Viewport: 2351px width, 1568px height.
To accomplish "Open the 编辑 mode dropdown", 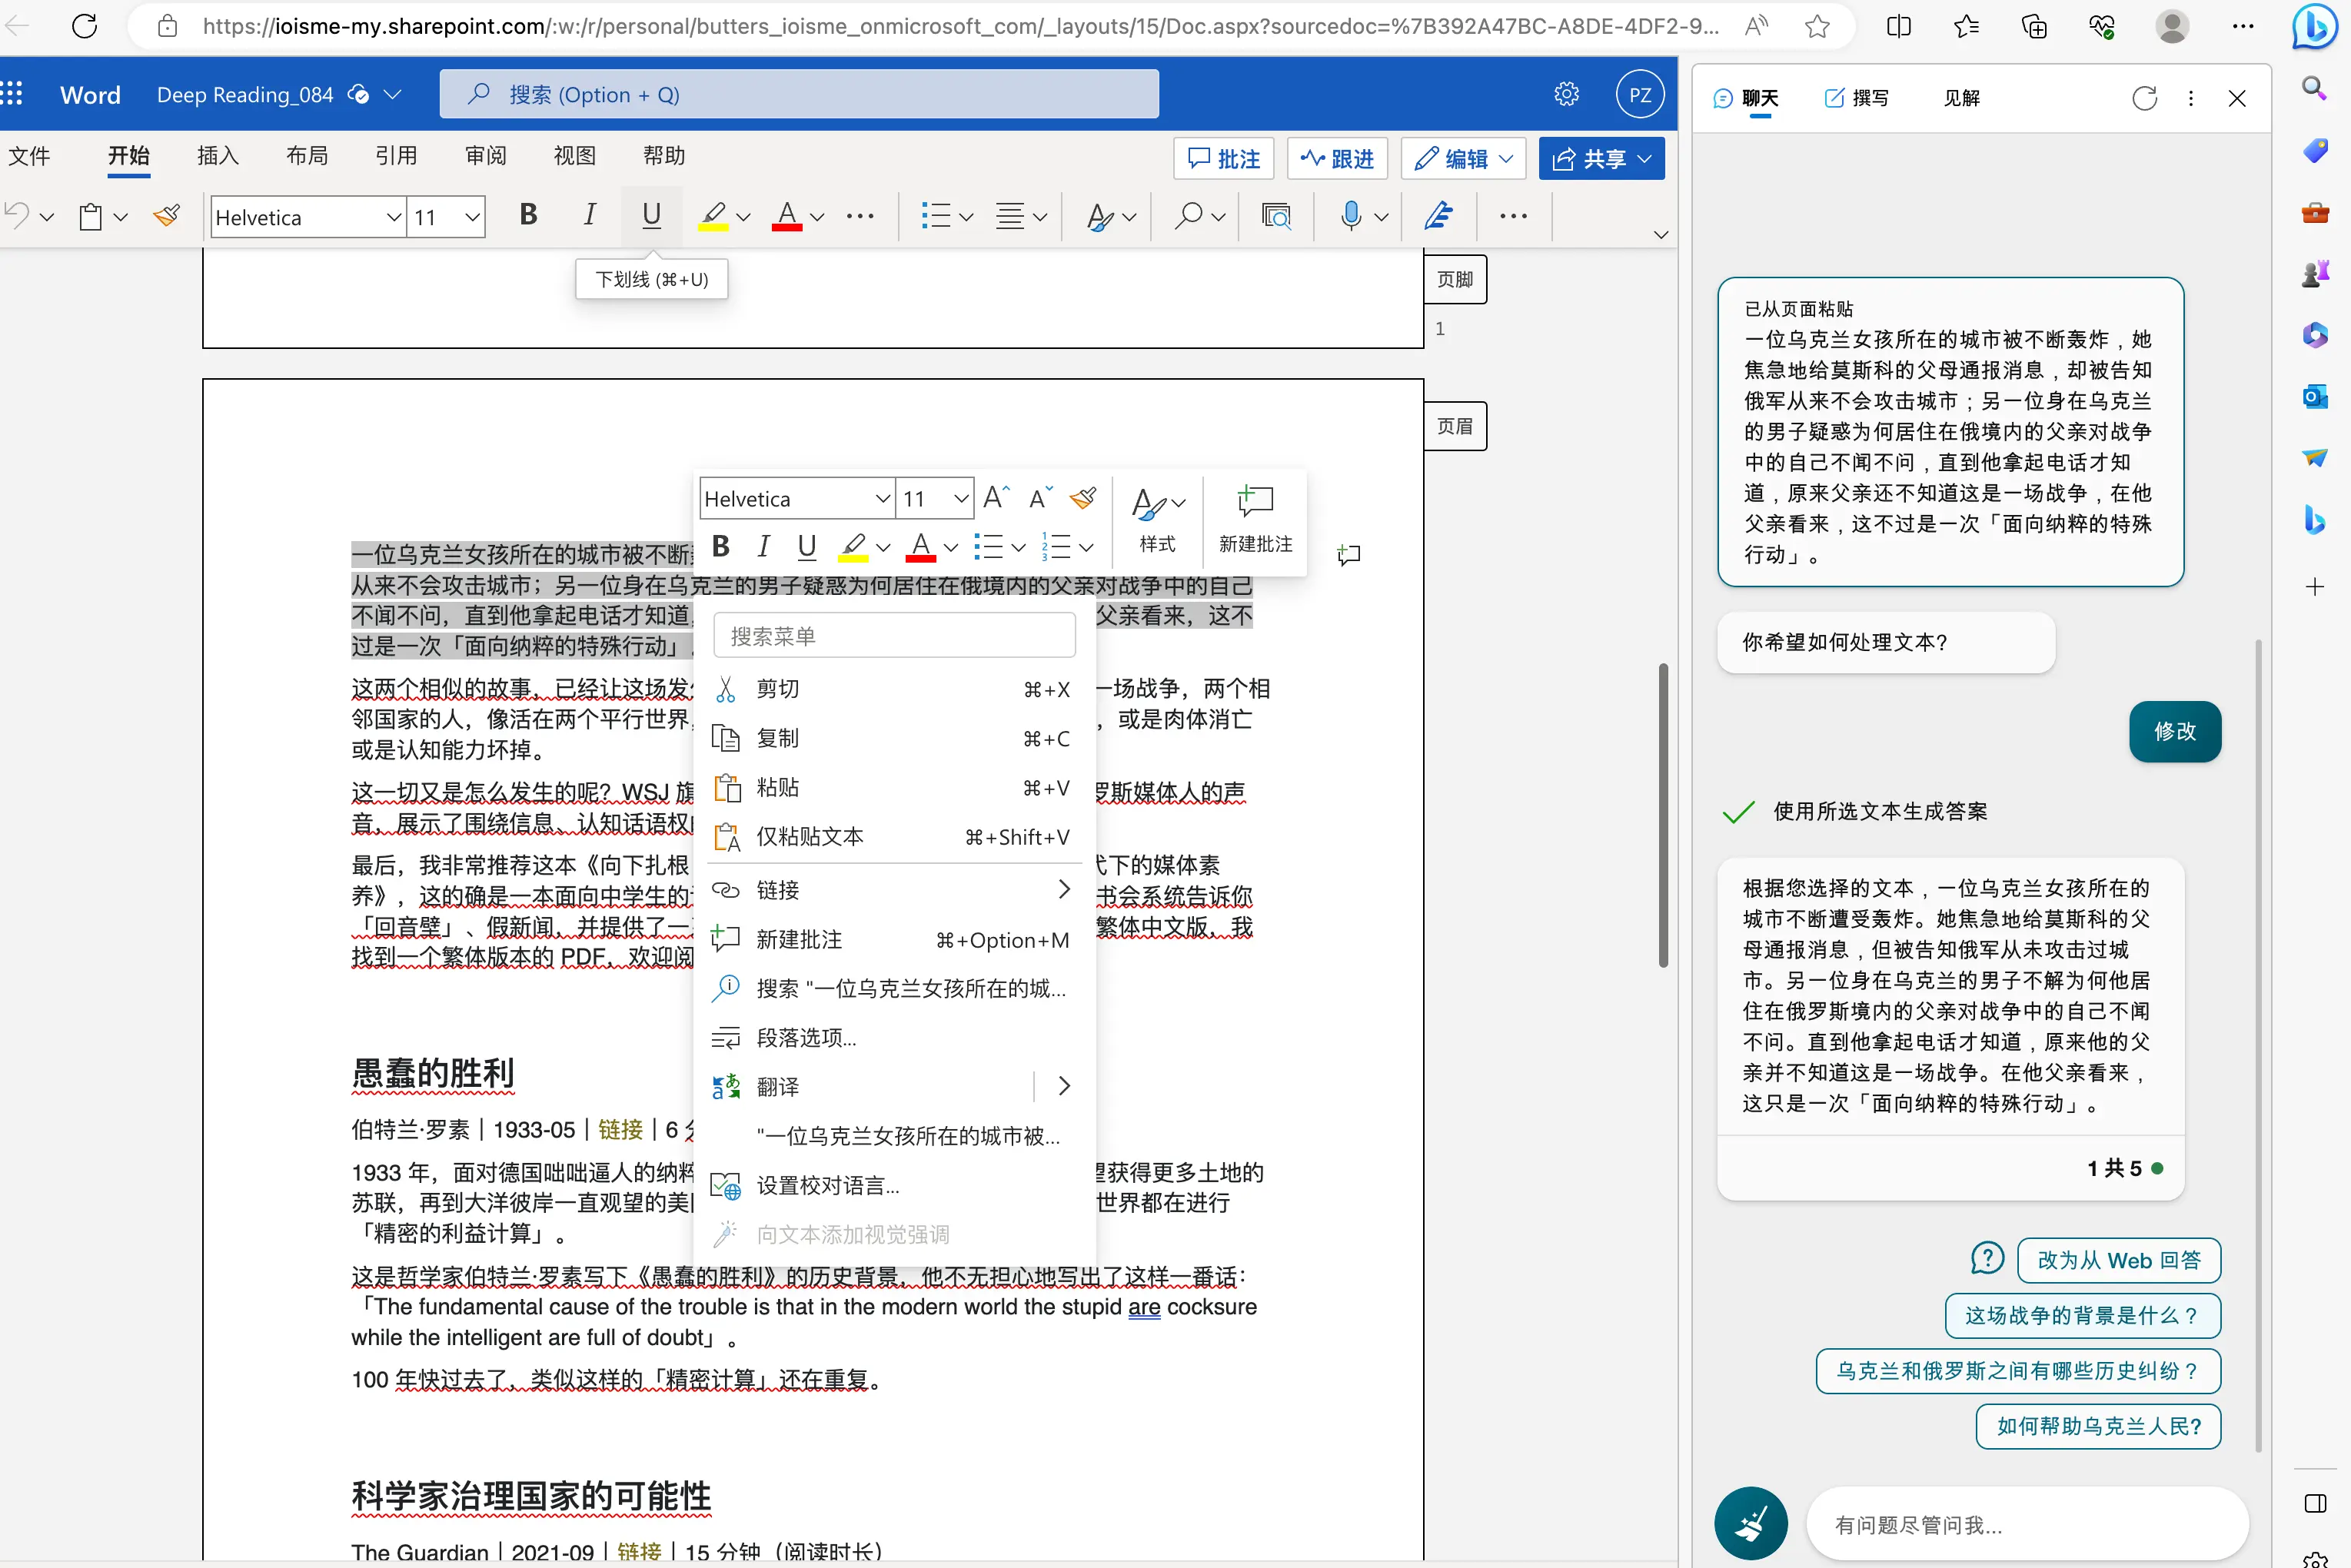I will tap(1463, 158).
